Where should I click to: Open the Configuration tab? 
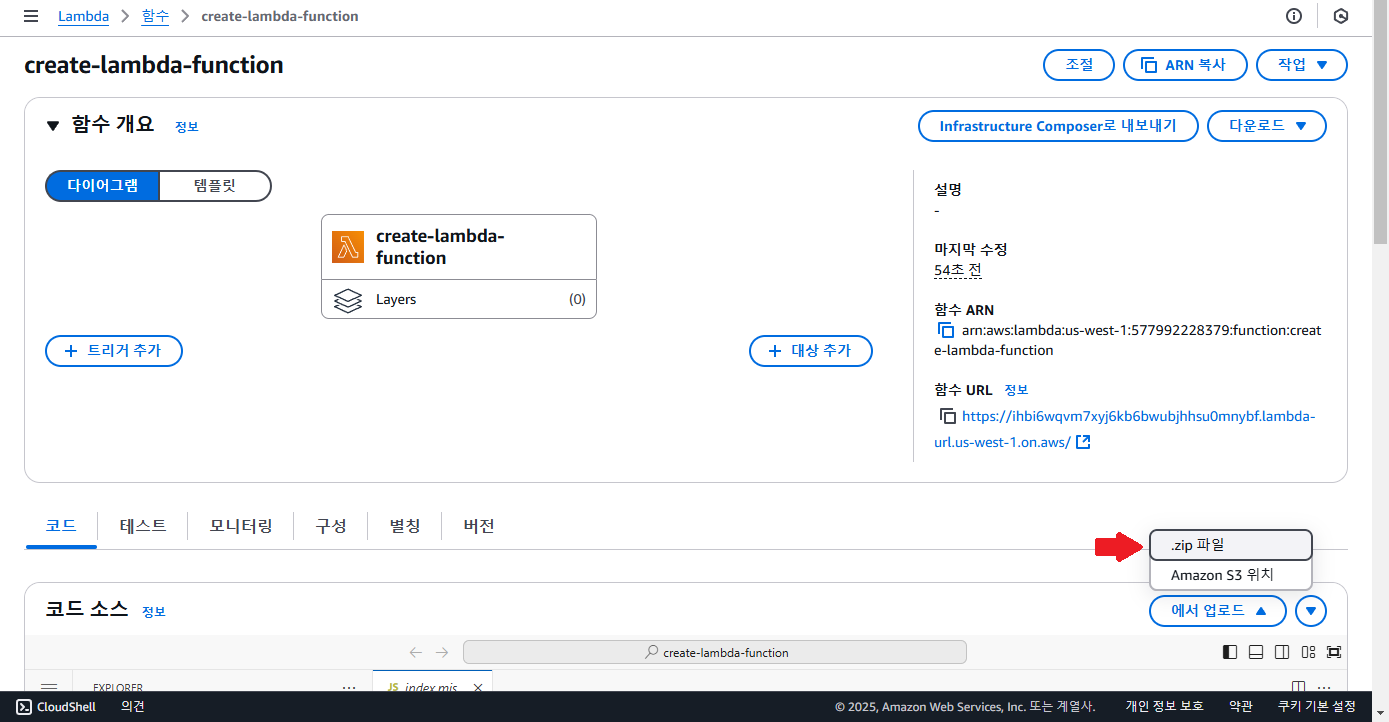(331, 525)
